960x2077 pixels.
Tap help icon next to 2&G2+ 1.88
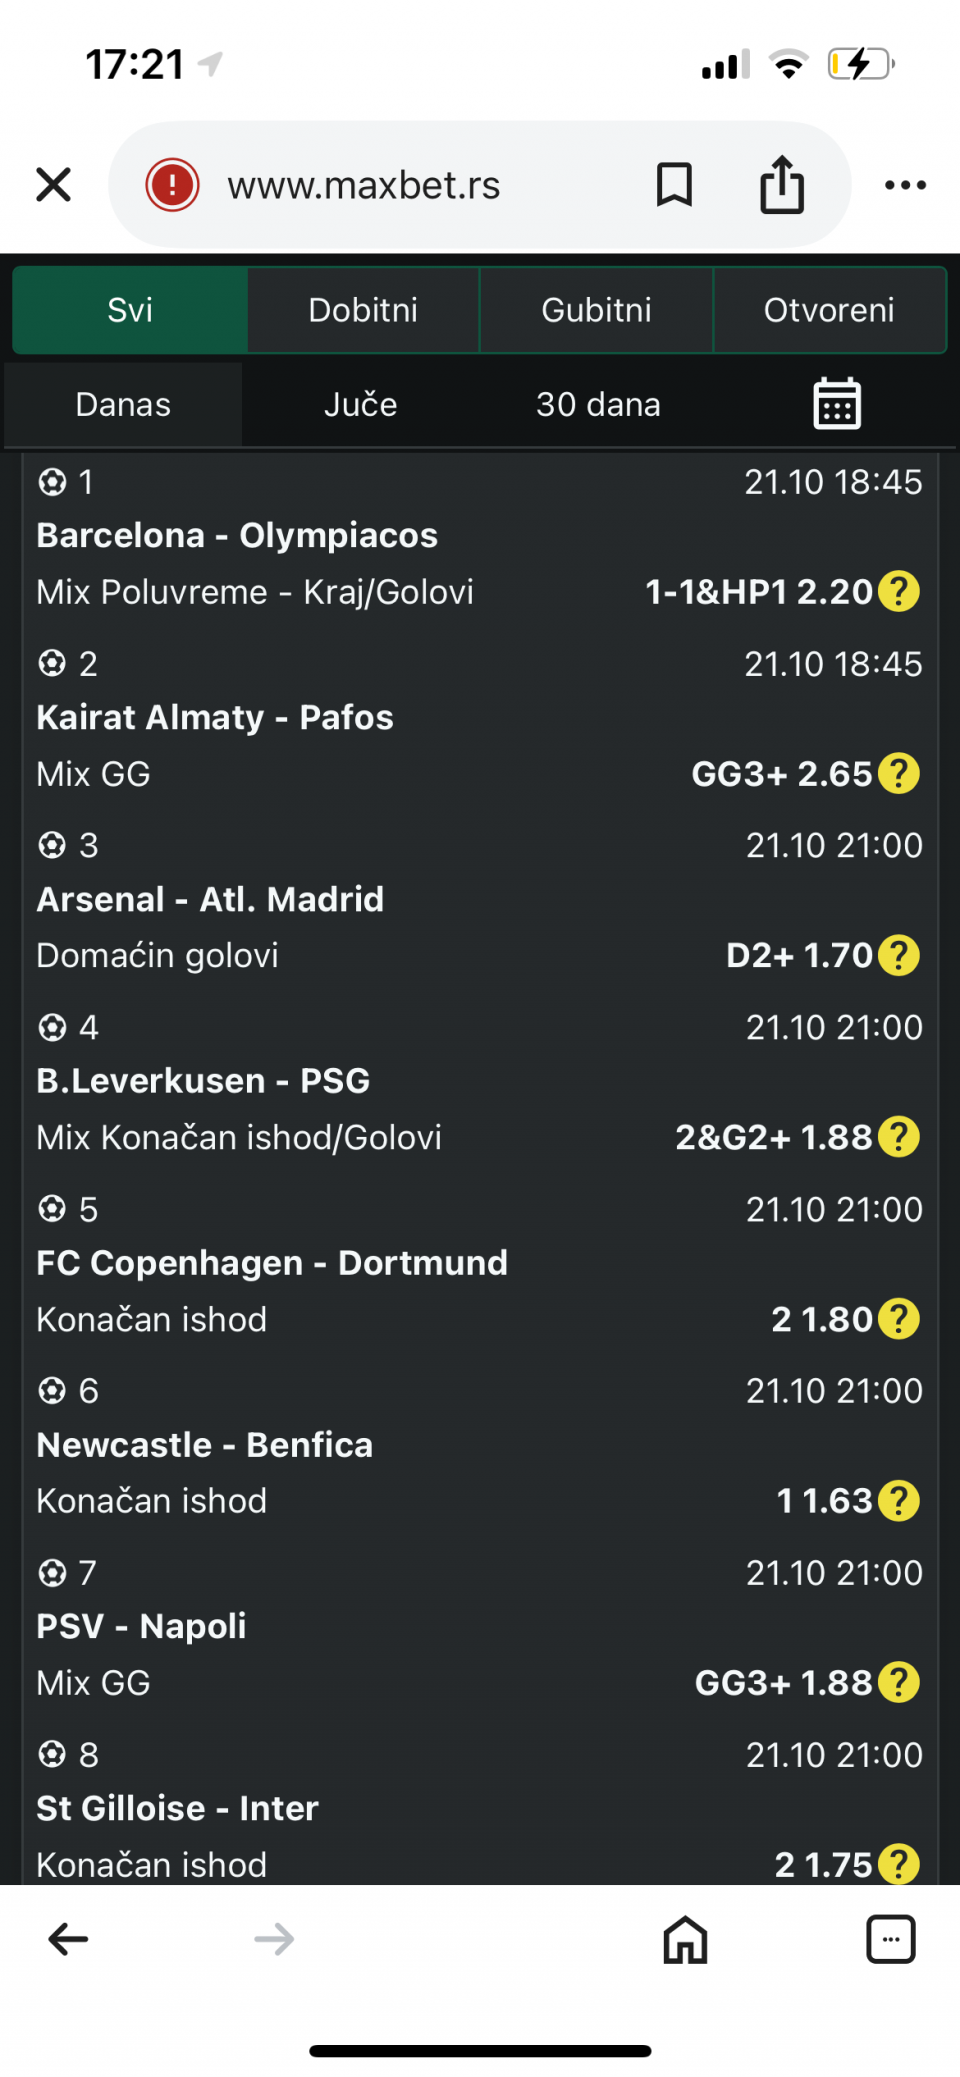coord(899,1138)
